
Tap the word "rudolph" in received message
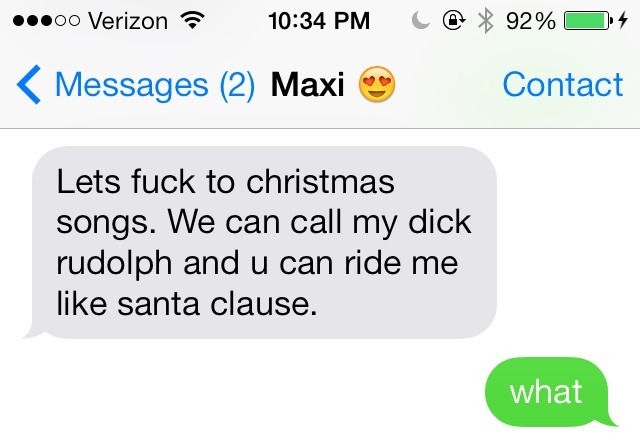(x=114, y=264)
